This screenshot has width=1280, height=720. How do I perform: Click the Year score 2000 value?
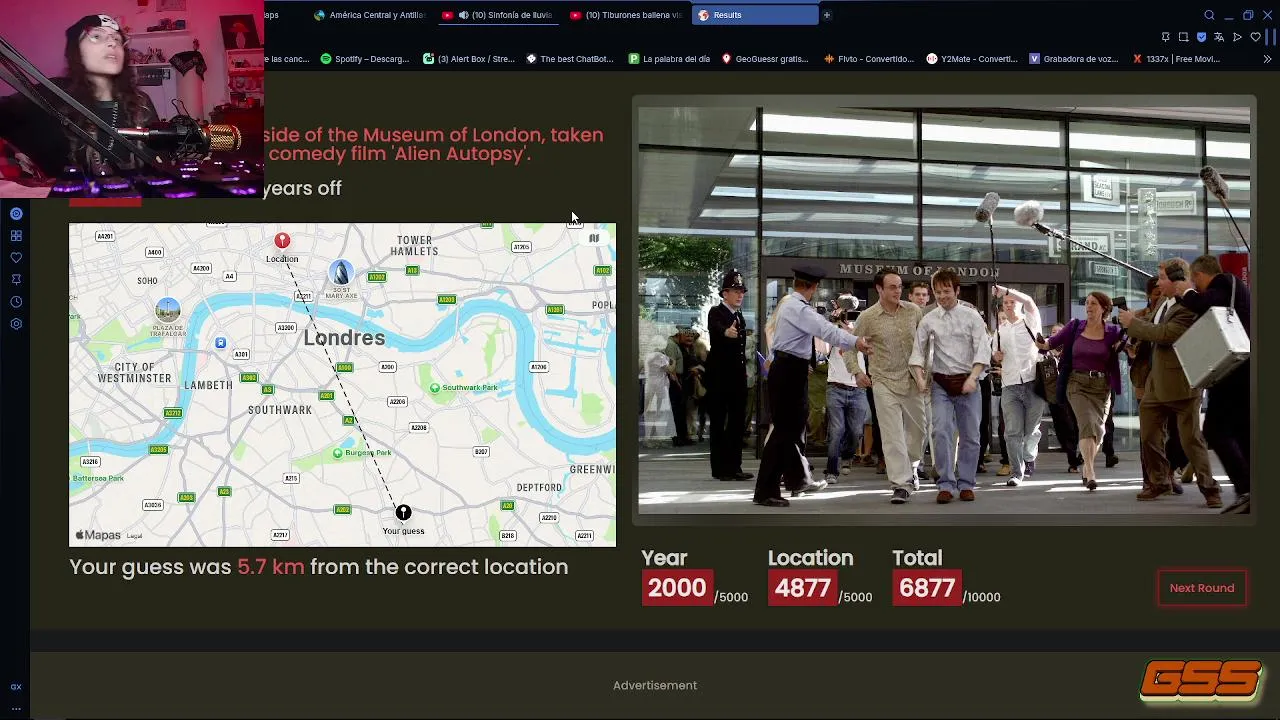(x=677, y=588)
